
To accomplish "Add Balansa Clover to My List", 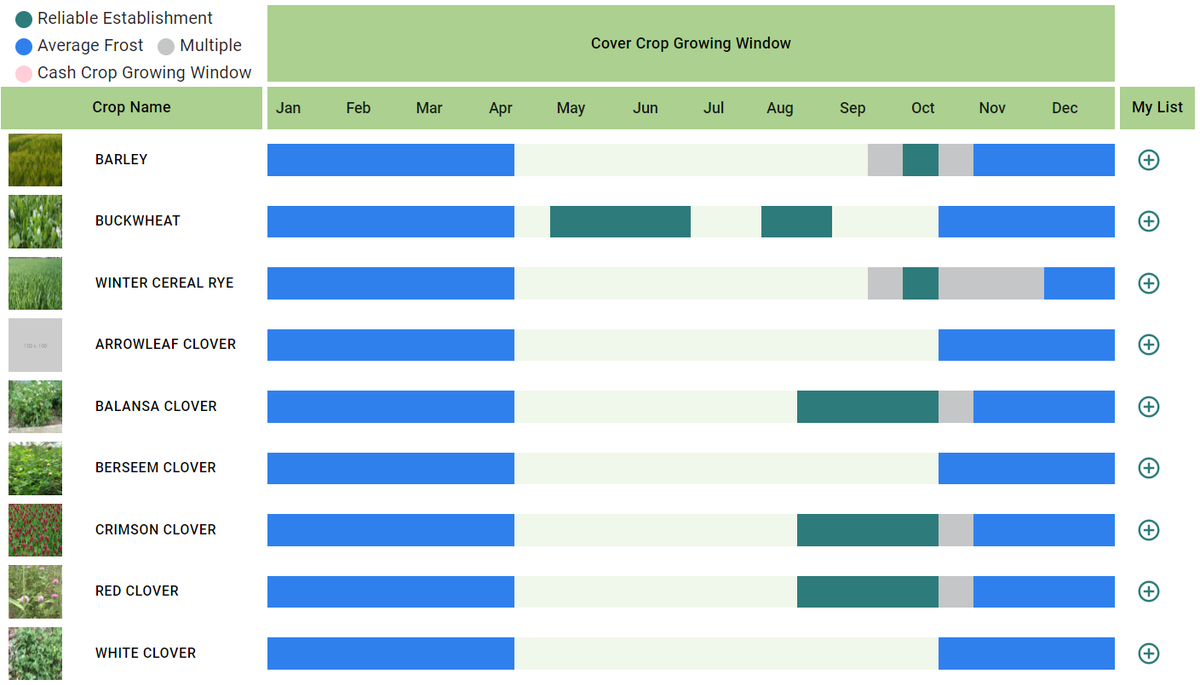I will (x=1148, y=406).
